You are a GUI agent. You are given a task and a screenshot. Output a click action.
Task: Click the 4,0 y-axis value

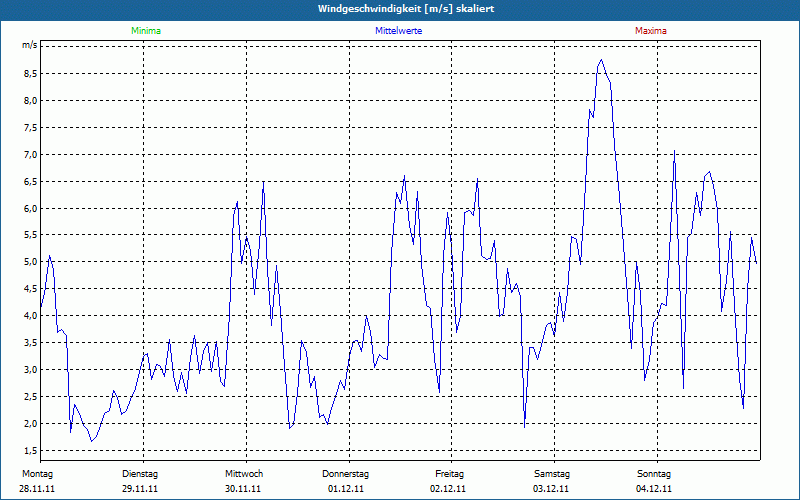pyautogui.click(x=31, y=316)
